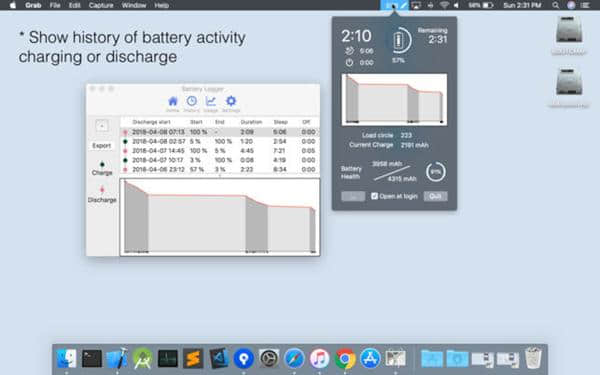Click the battery health percentage ring

click(x=435, y=172)
